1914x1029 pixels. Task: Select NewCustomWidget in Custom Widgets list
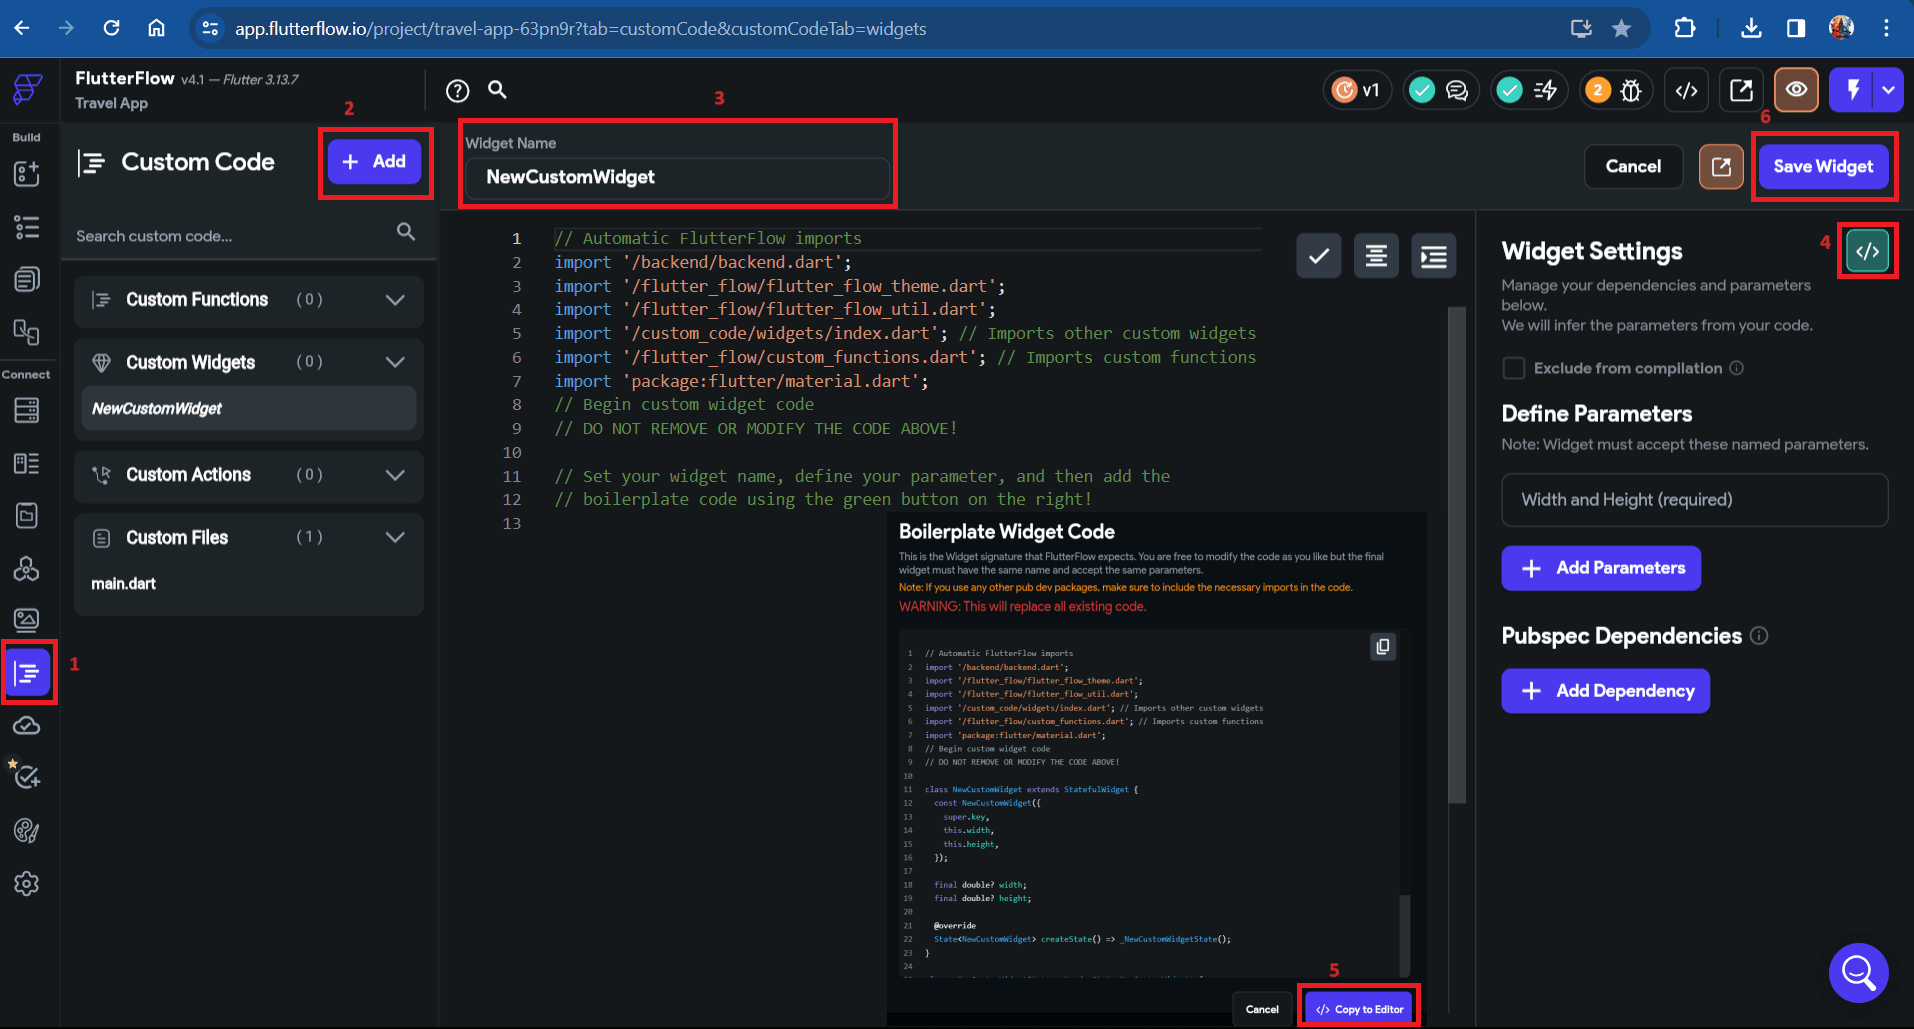[x=249, y=408]
